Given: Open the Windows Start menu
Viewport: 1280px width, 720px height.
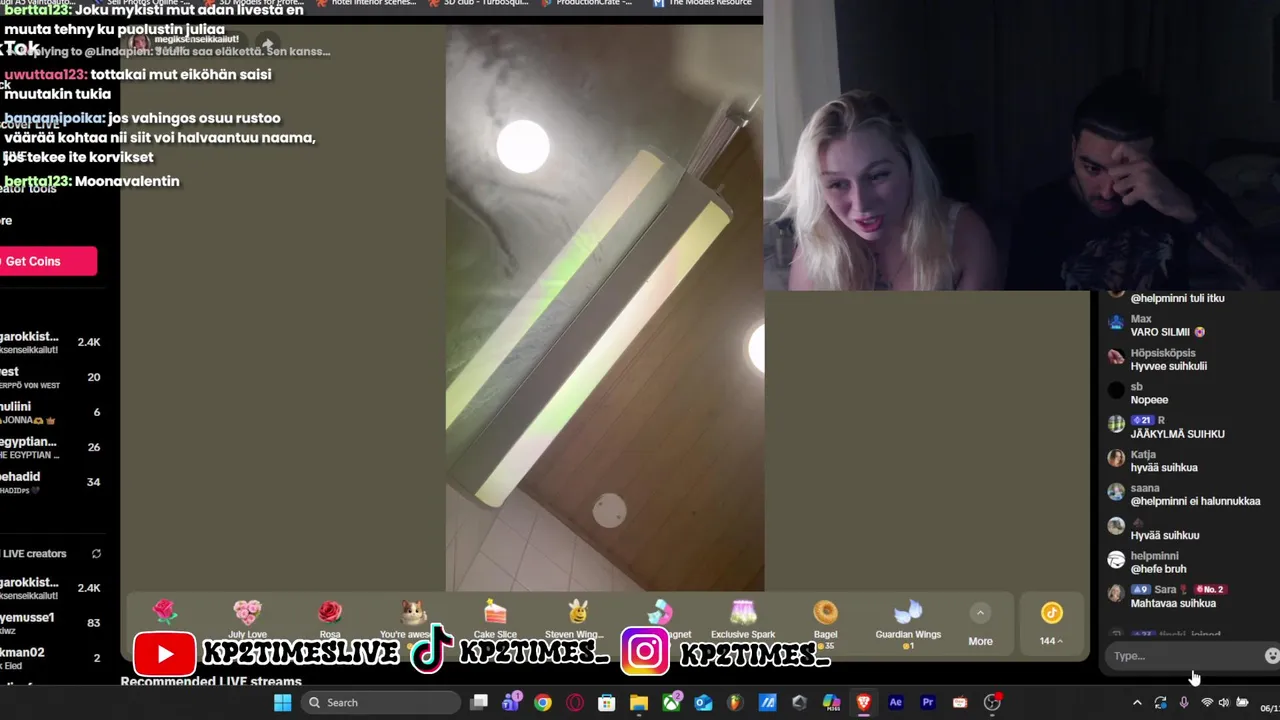Looking at the screenshot, I should (282, 702).
